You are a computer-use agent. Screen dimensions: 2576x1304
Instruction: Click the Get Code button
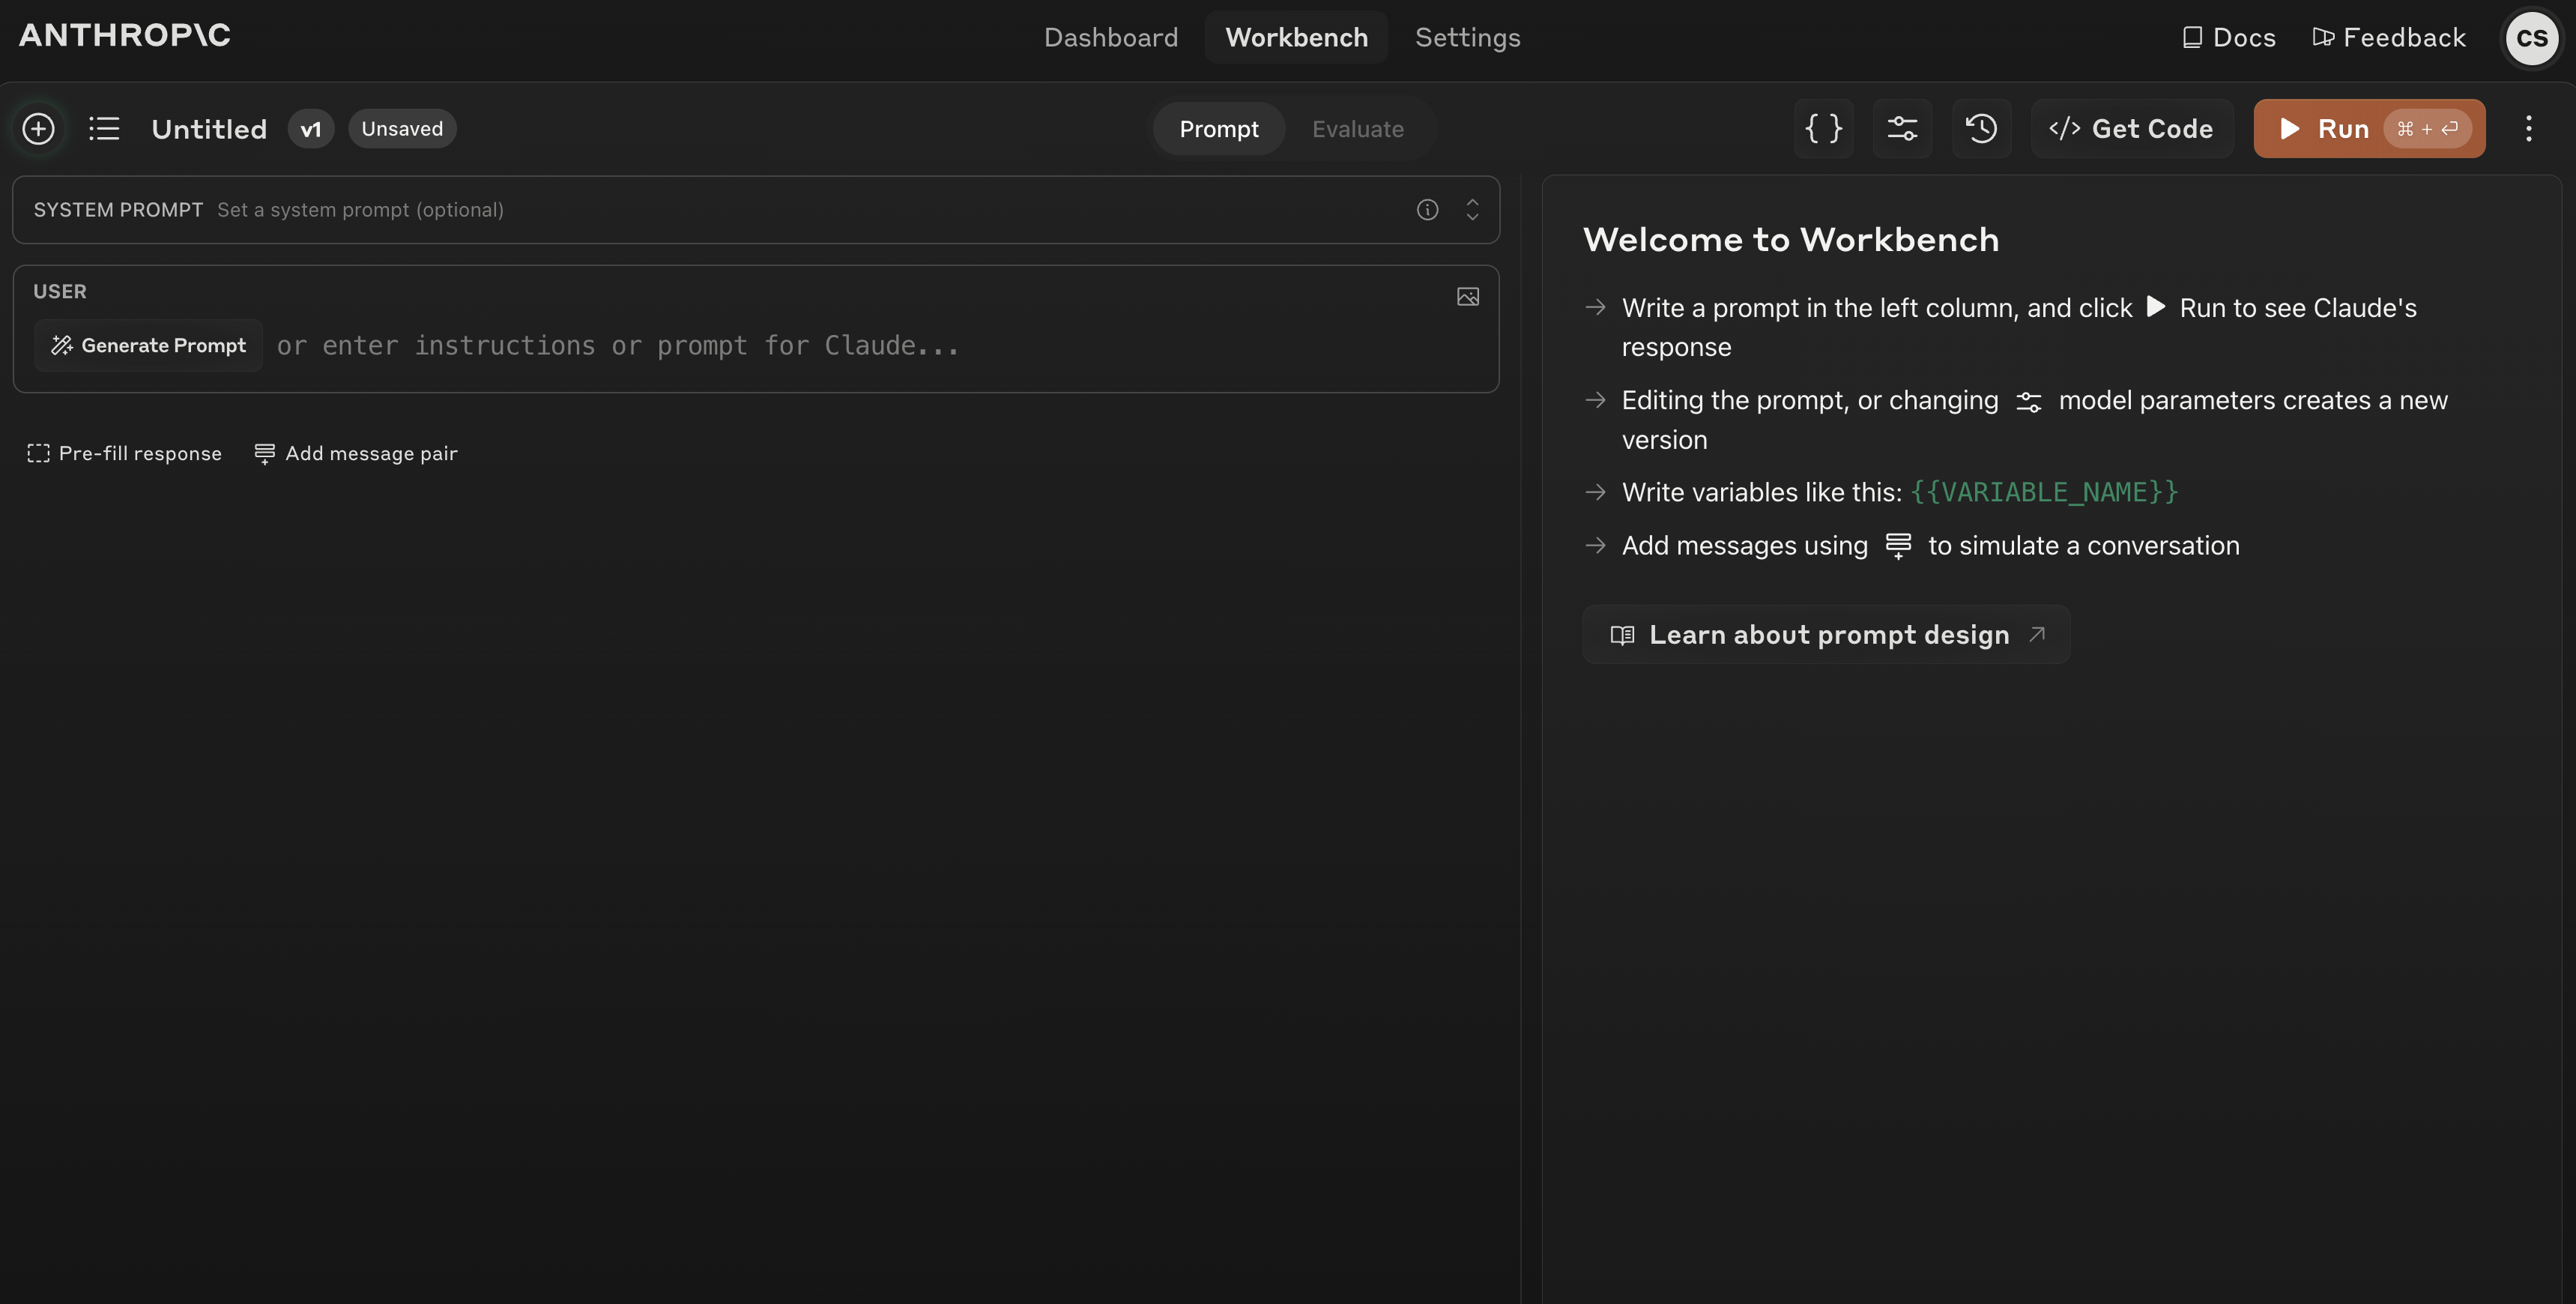coord(2131,129)
